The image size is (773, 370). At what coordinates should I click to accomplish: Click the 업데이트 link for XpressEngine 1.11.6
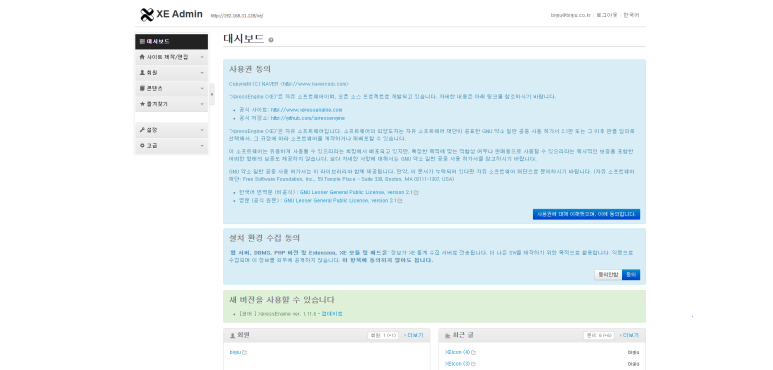pyautogui.click(x=332, y=314)
